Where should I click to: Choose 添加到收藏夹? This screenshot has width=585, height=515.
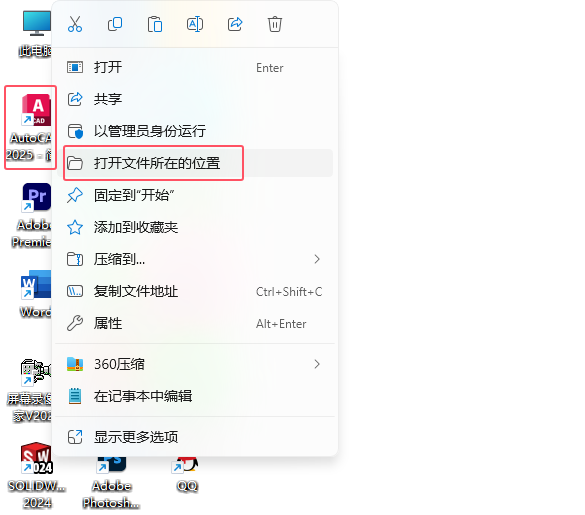pyautogui.click(x=195, y=227)
